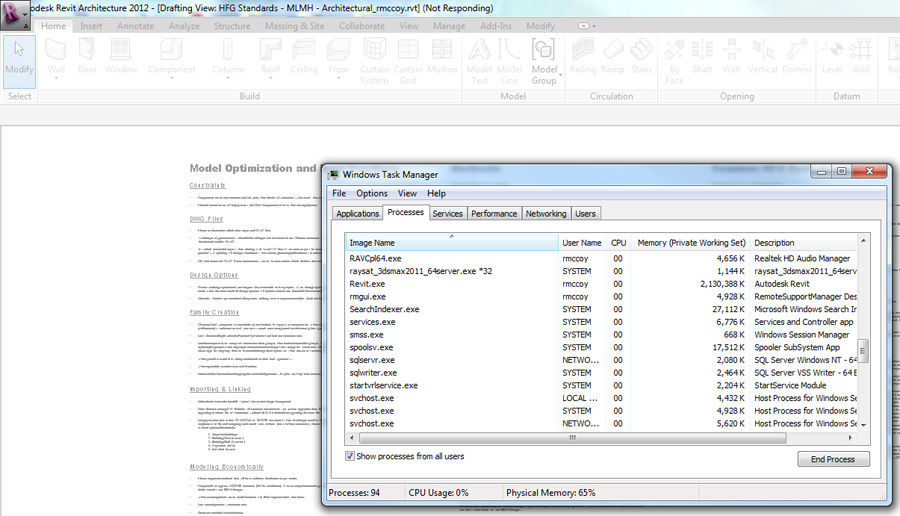The height and width of the screenshot is (516, 900).
Task: Open the Massing & Site ribbon tab
Action: (x=294, y=26)
